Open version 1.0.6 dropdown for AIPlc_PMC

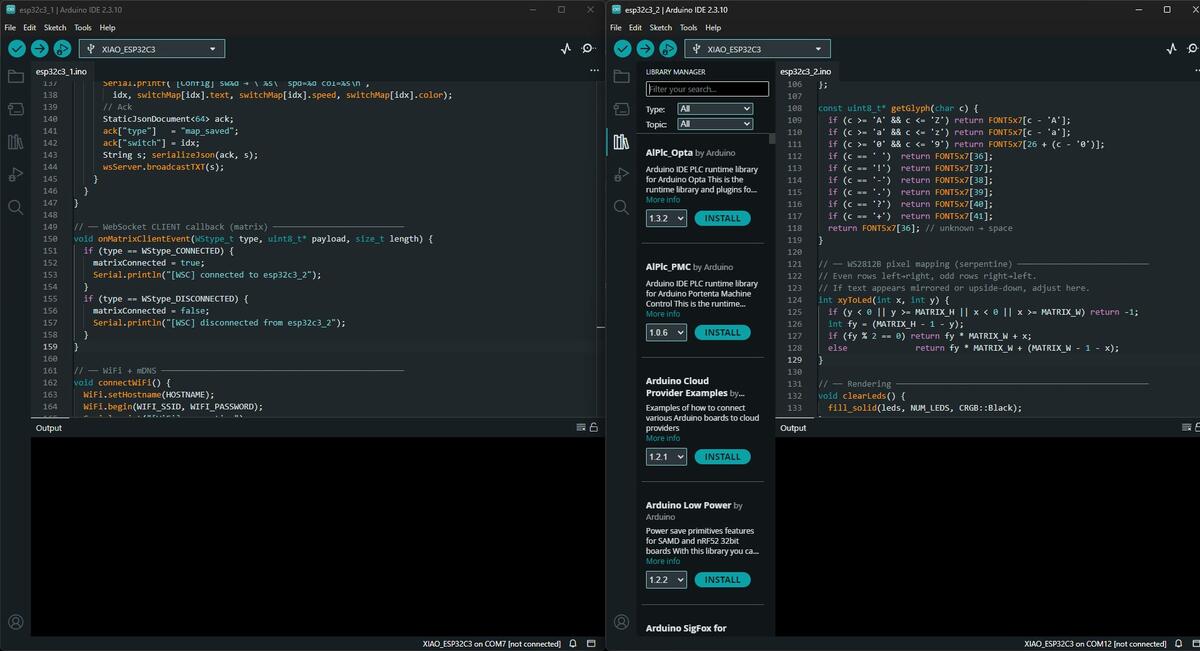pos(666,332)
